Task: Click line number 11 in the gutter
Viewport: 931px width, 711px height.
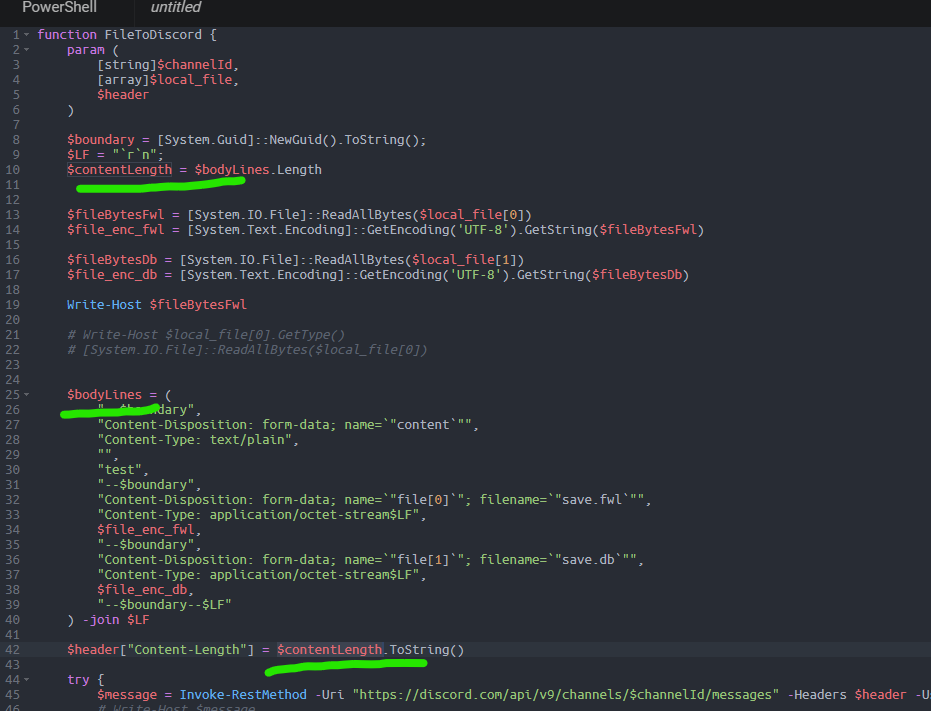Action: pos(12,185)
